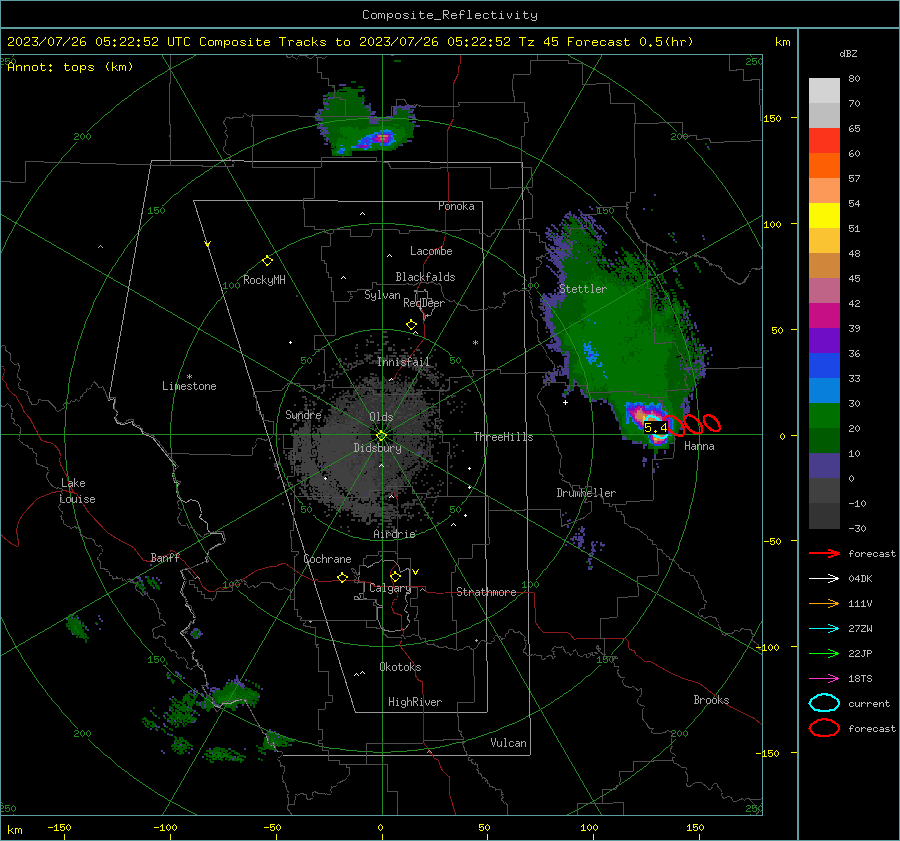Click the Brooks city label
The image size is (900, 841).
coord(711,700)
